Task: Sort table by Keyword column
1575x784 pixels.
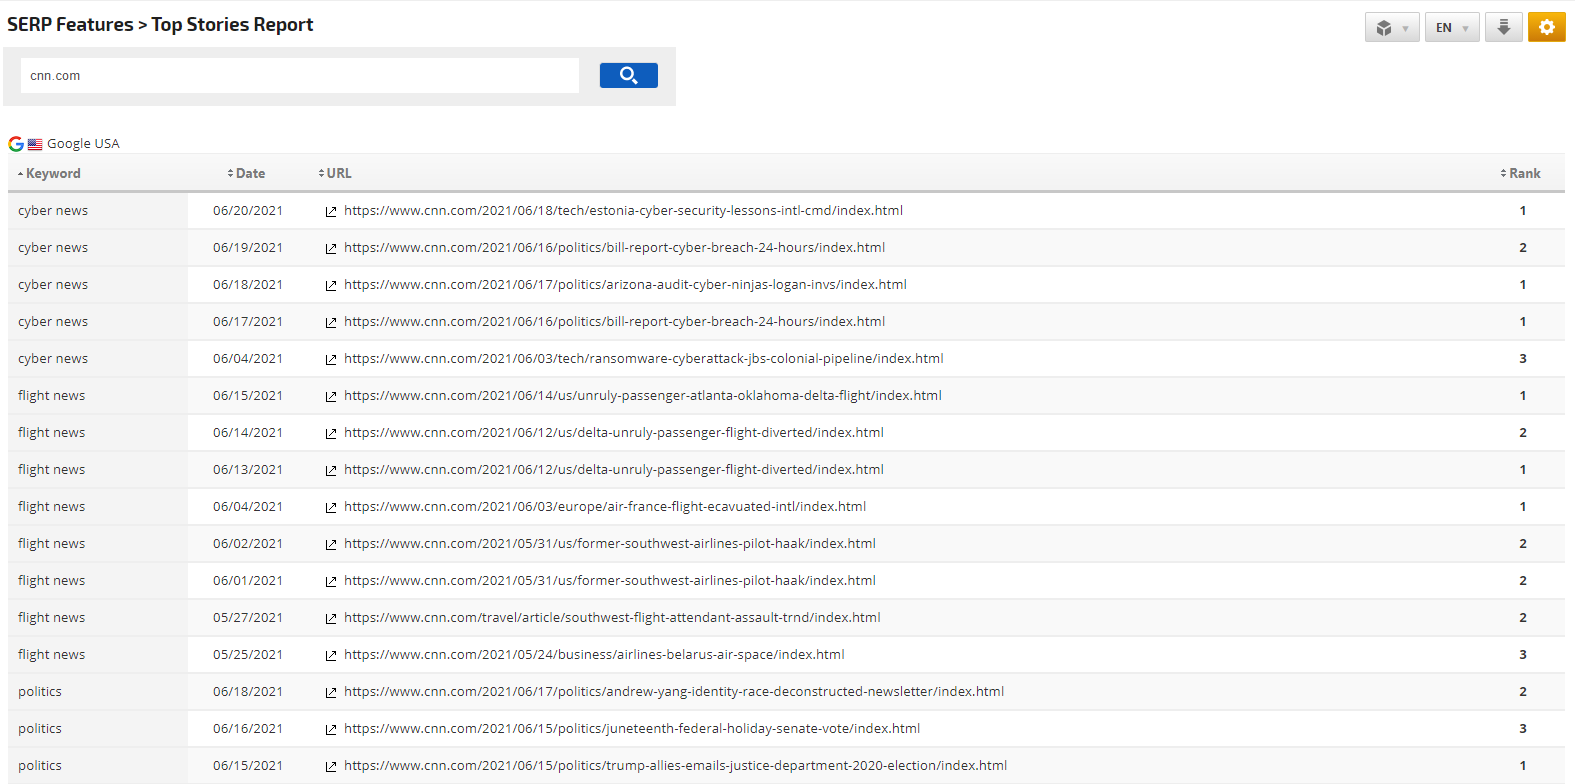Action: [x=52, y=173]
